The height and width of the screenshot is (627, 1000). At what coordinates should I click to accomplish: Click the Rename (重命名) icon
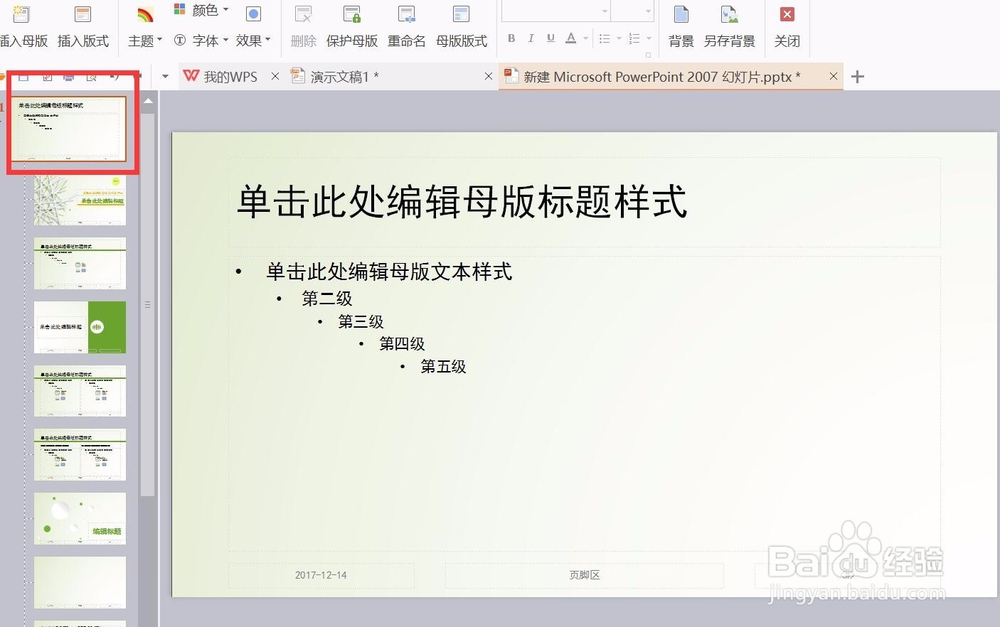406,15
